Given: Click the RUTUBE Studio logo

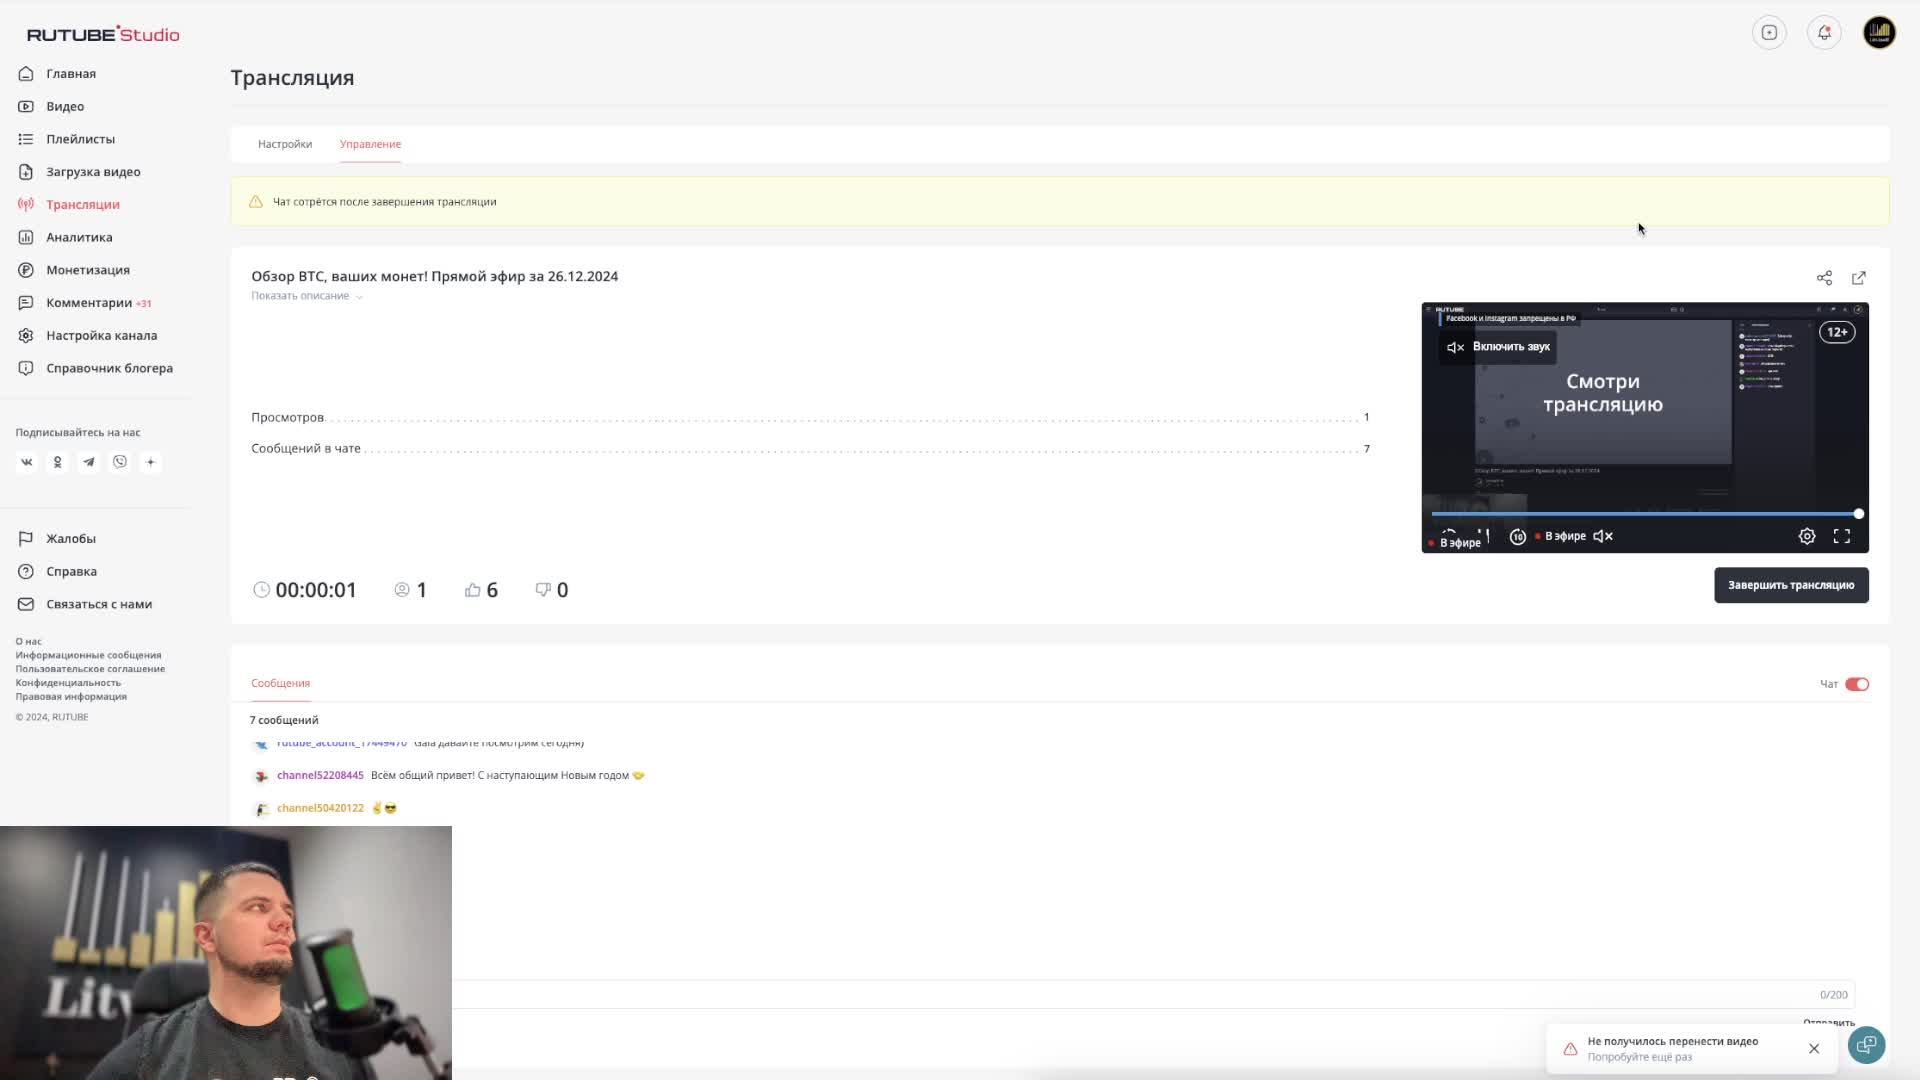Looking at the screenshot, I should 103,34.
